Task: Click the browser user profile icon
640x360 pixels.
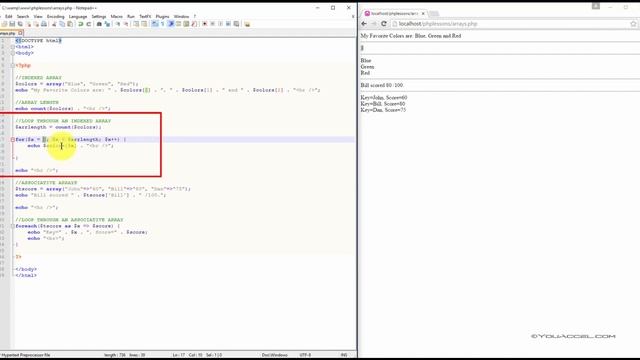Action: (596, 6)
